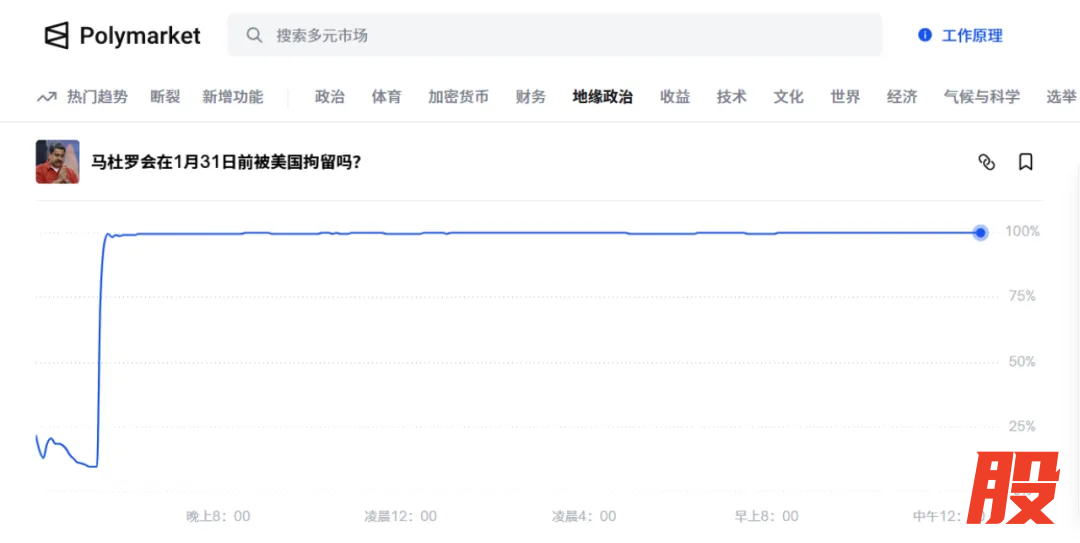The image size is (1080, 543).
Task: Go to the 气候与科学 category
Action: pos(982,97)
